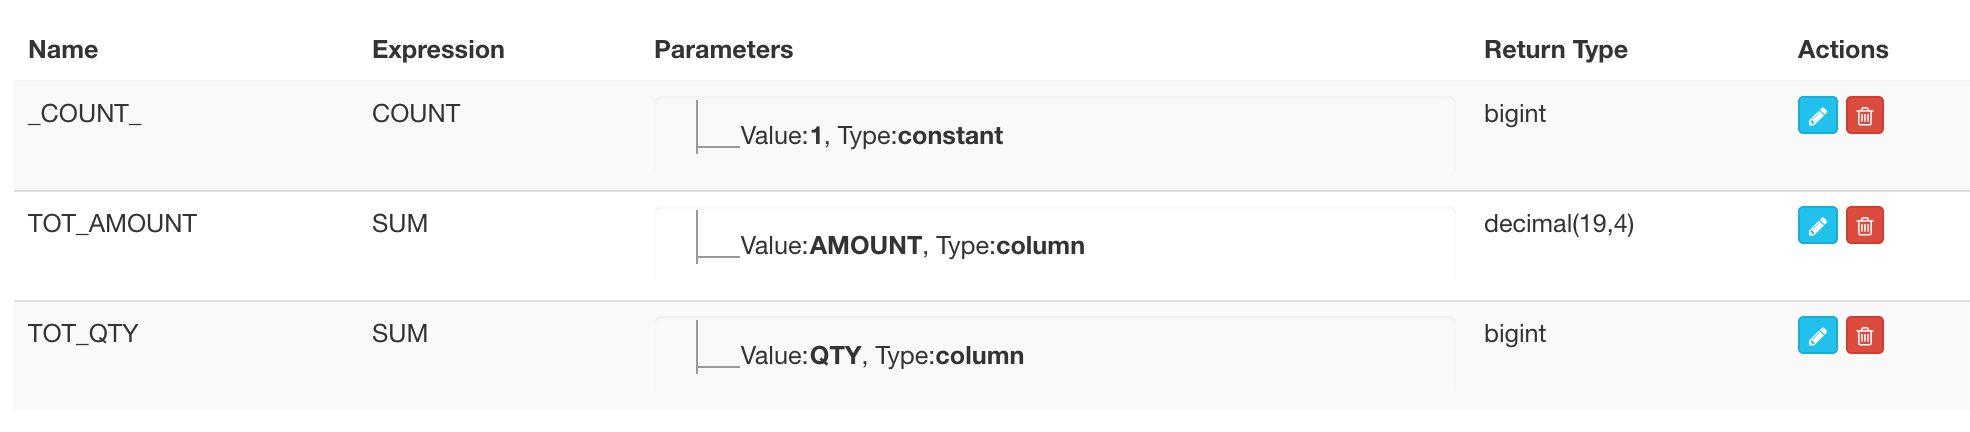Remove the TOT_AMOUNT measure with trash icon
This screenshot has width=1970, height=432.
pos(1864,225)
